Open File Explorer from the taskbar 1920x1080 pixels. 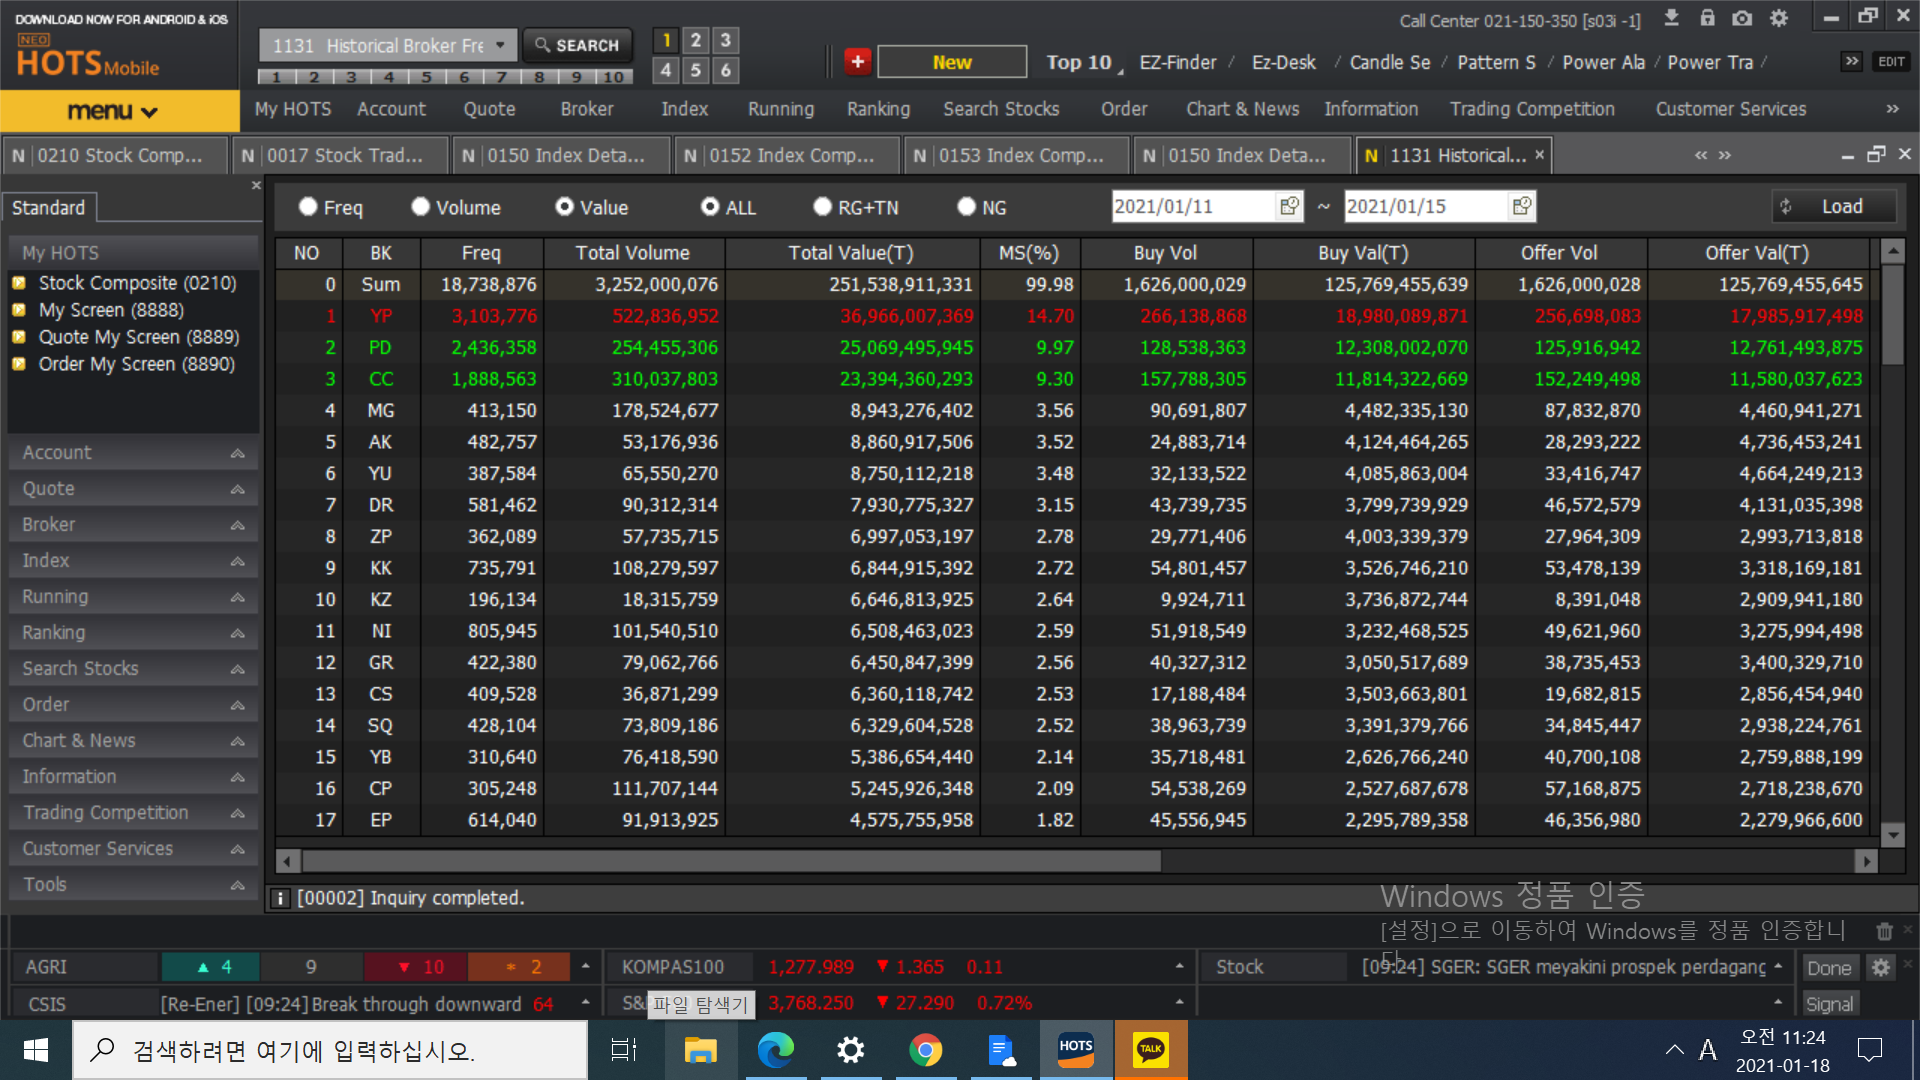click(700, 1050)
